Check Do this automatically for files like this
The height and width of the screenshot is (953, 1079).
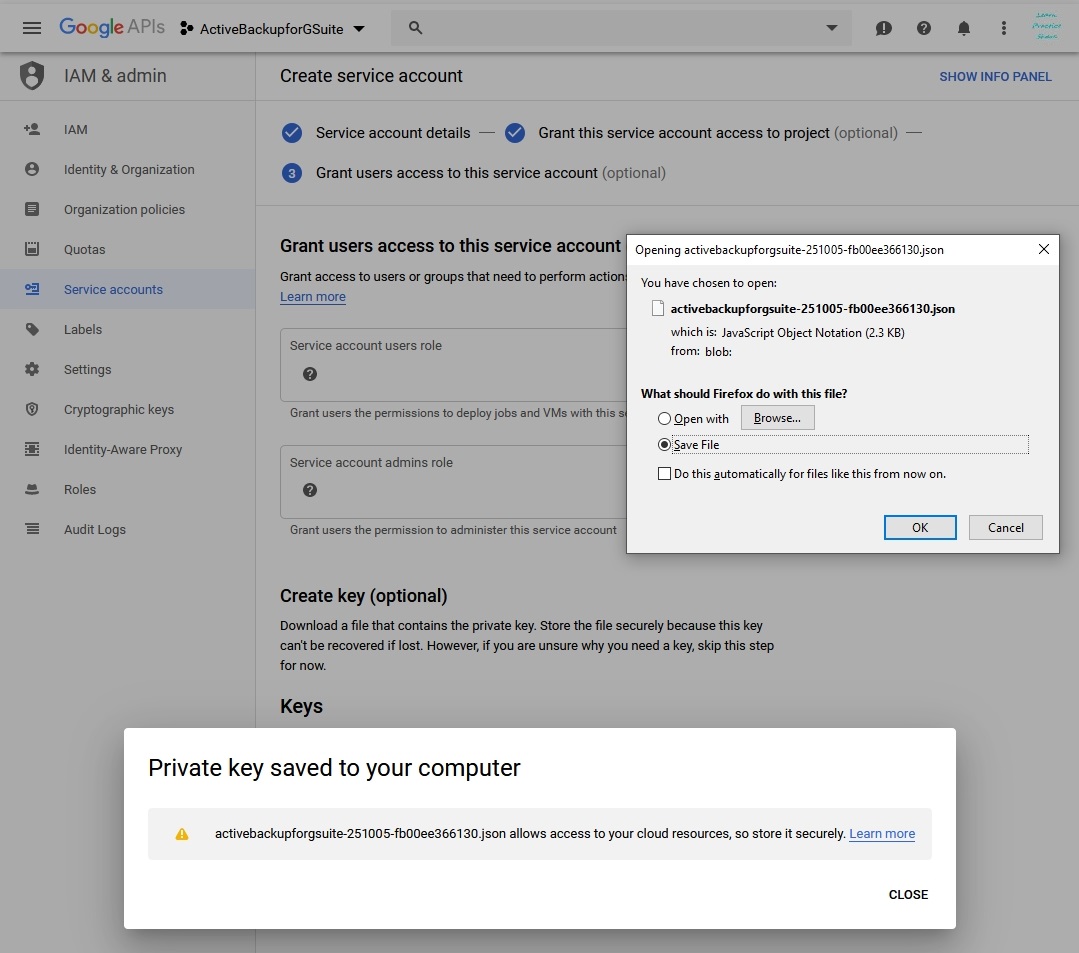664,473
